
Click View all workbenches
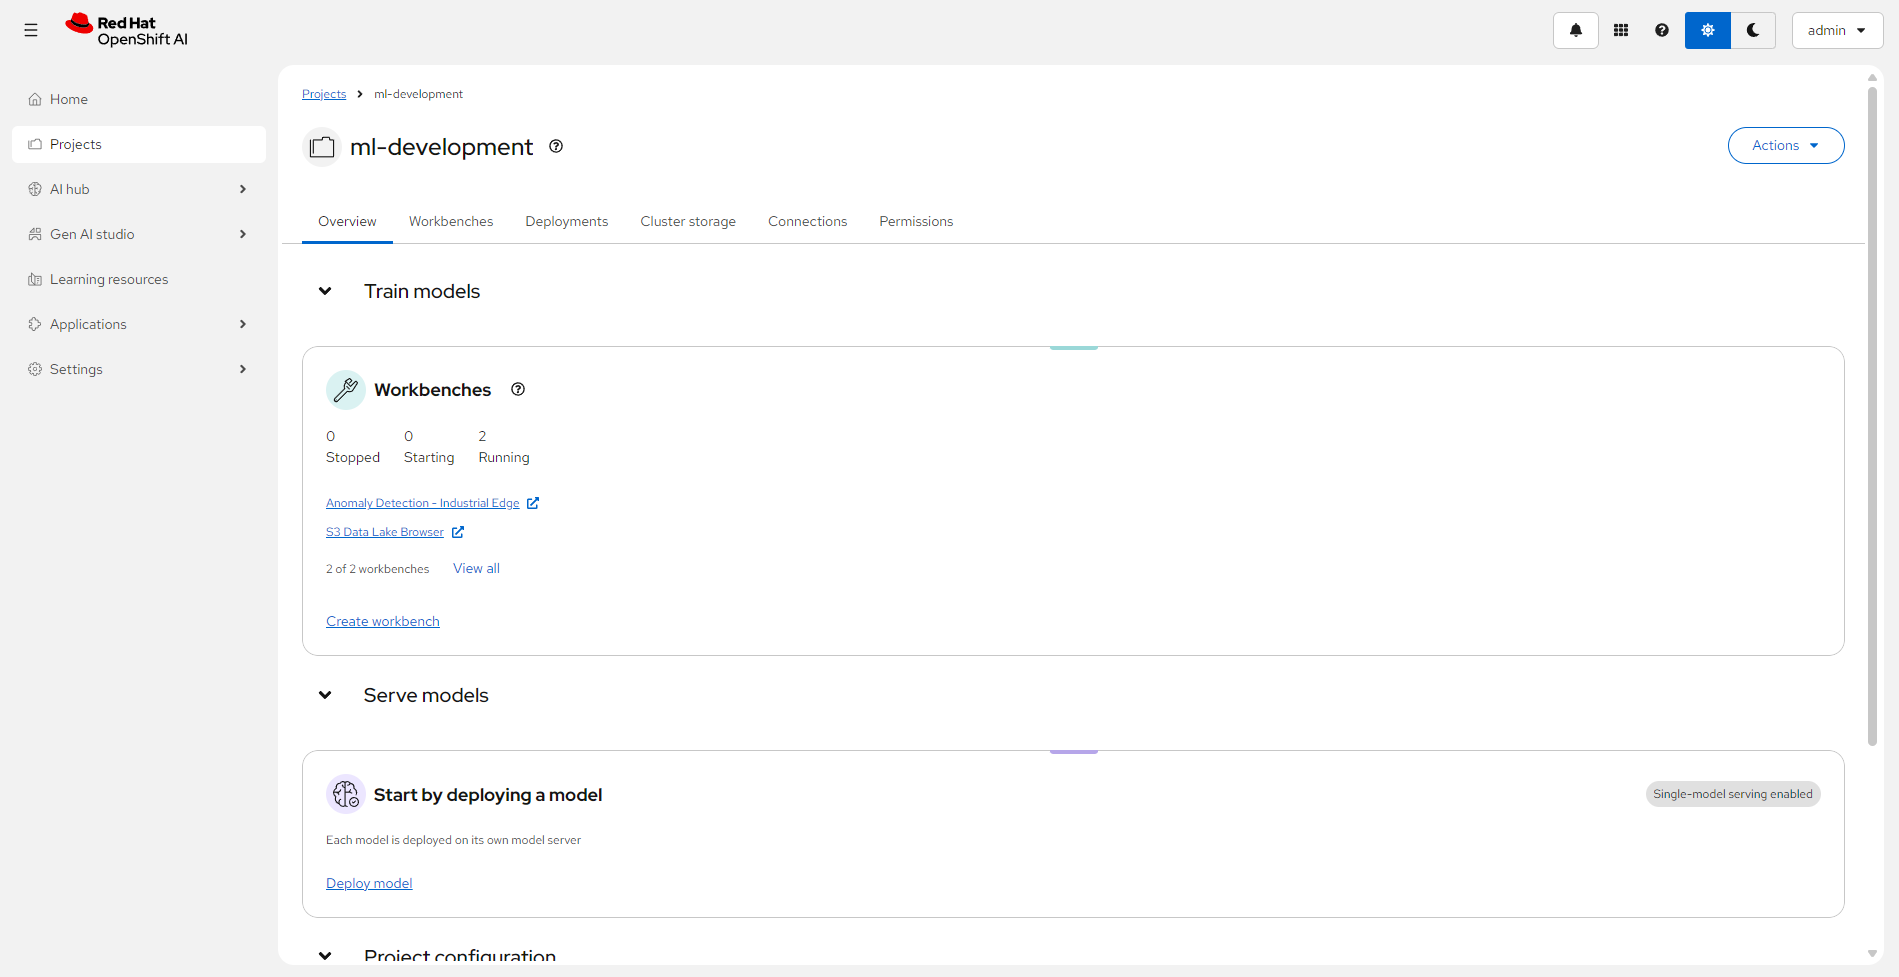pyautogui.click(x=476, y=568)
